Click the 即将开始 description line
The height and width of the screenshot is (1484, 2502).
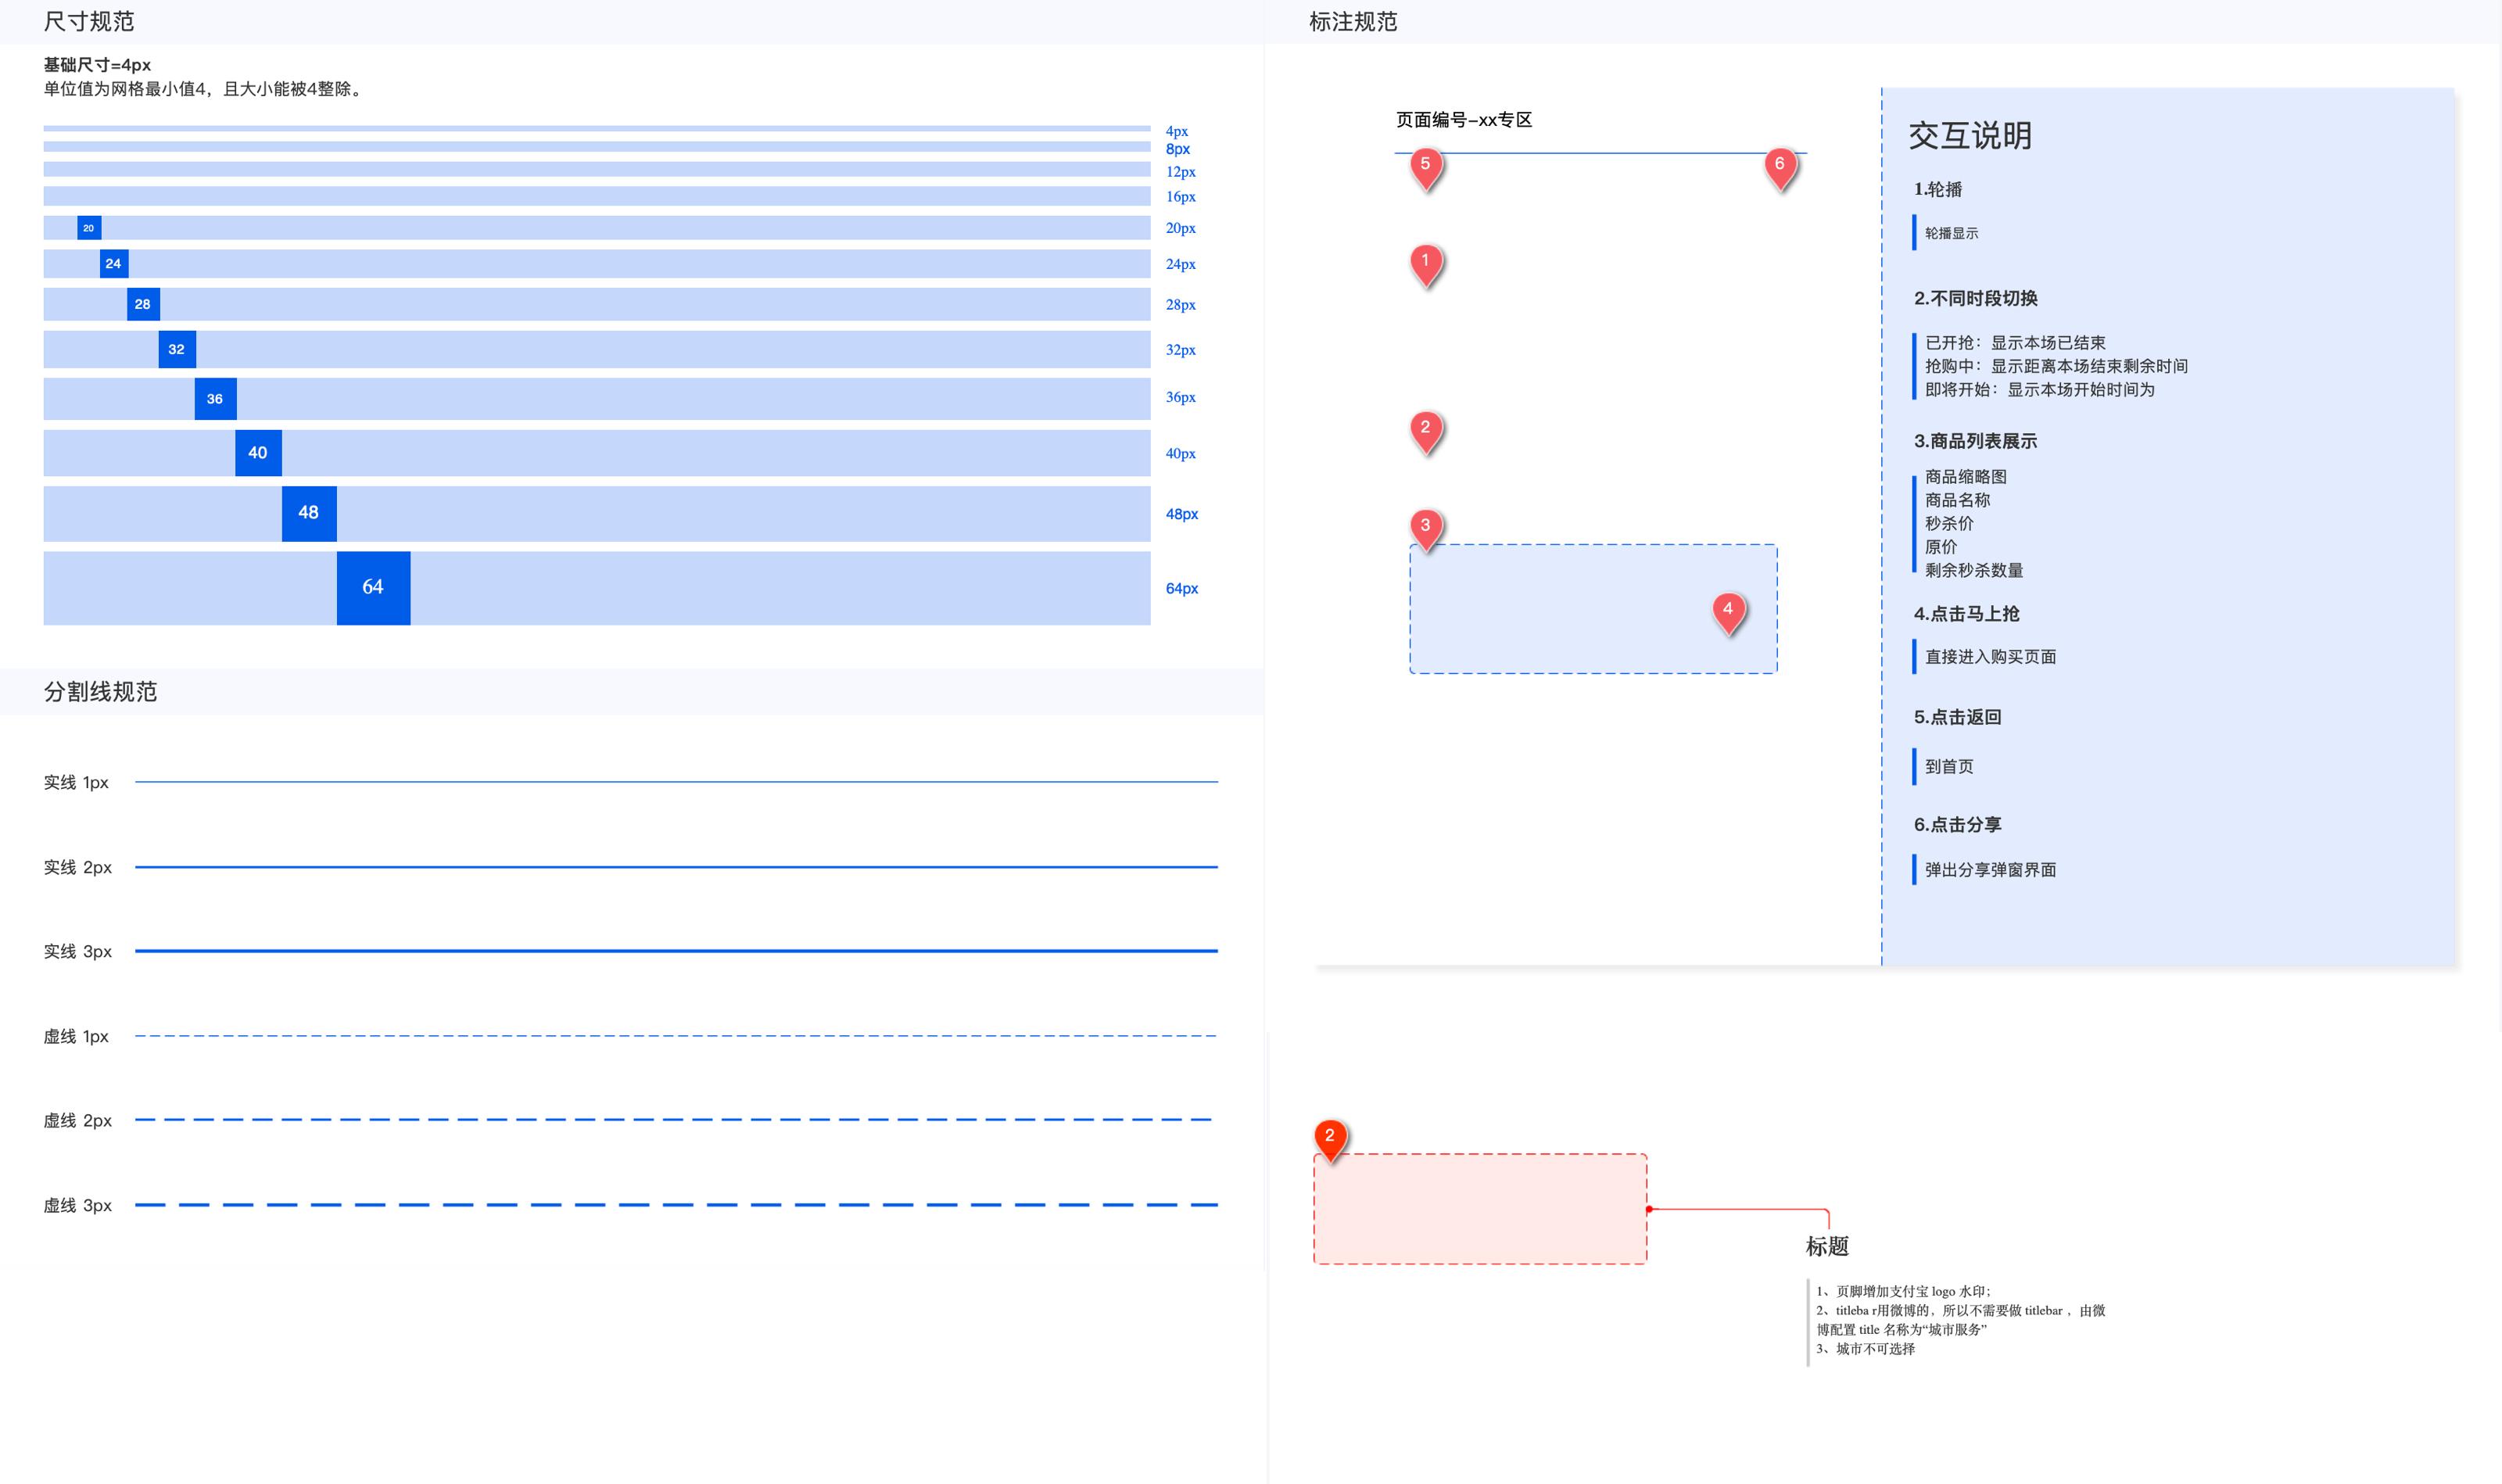coord(2040,389)
